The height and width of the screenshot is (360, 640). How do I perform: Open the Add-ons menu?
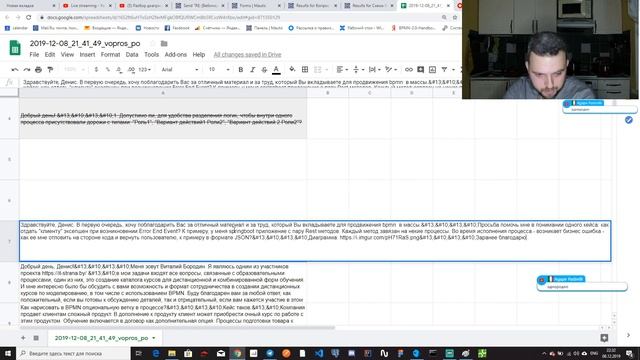[x=176, y=55]
